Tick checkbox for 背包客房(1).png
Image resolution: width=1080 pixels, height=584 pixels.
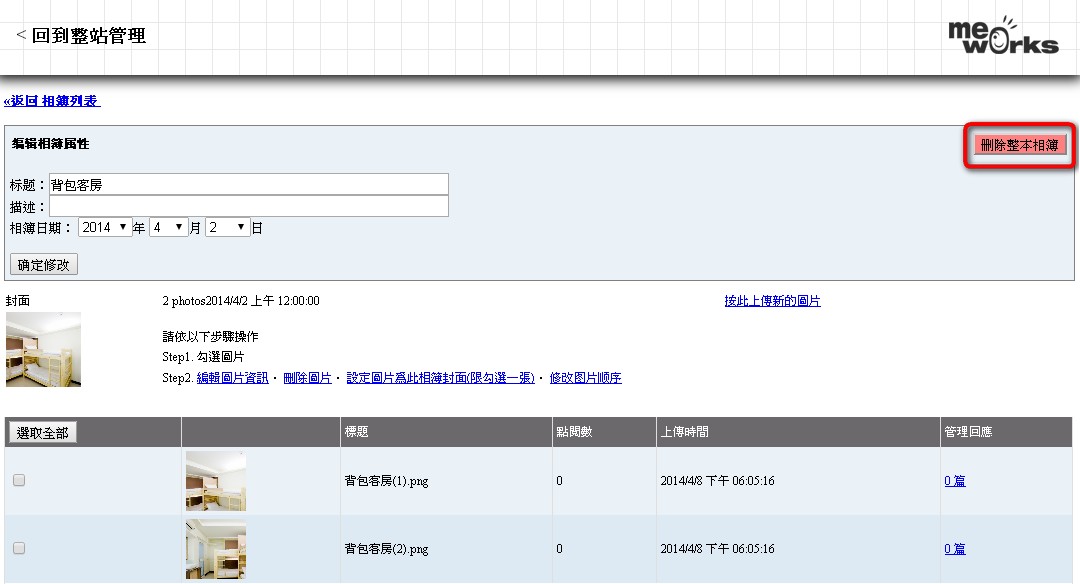point(19,481)
